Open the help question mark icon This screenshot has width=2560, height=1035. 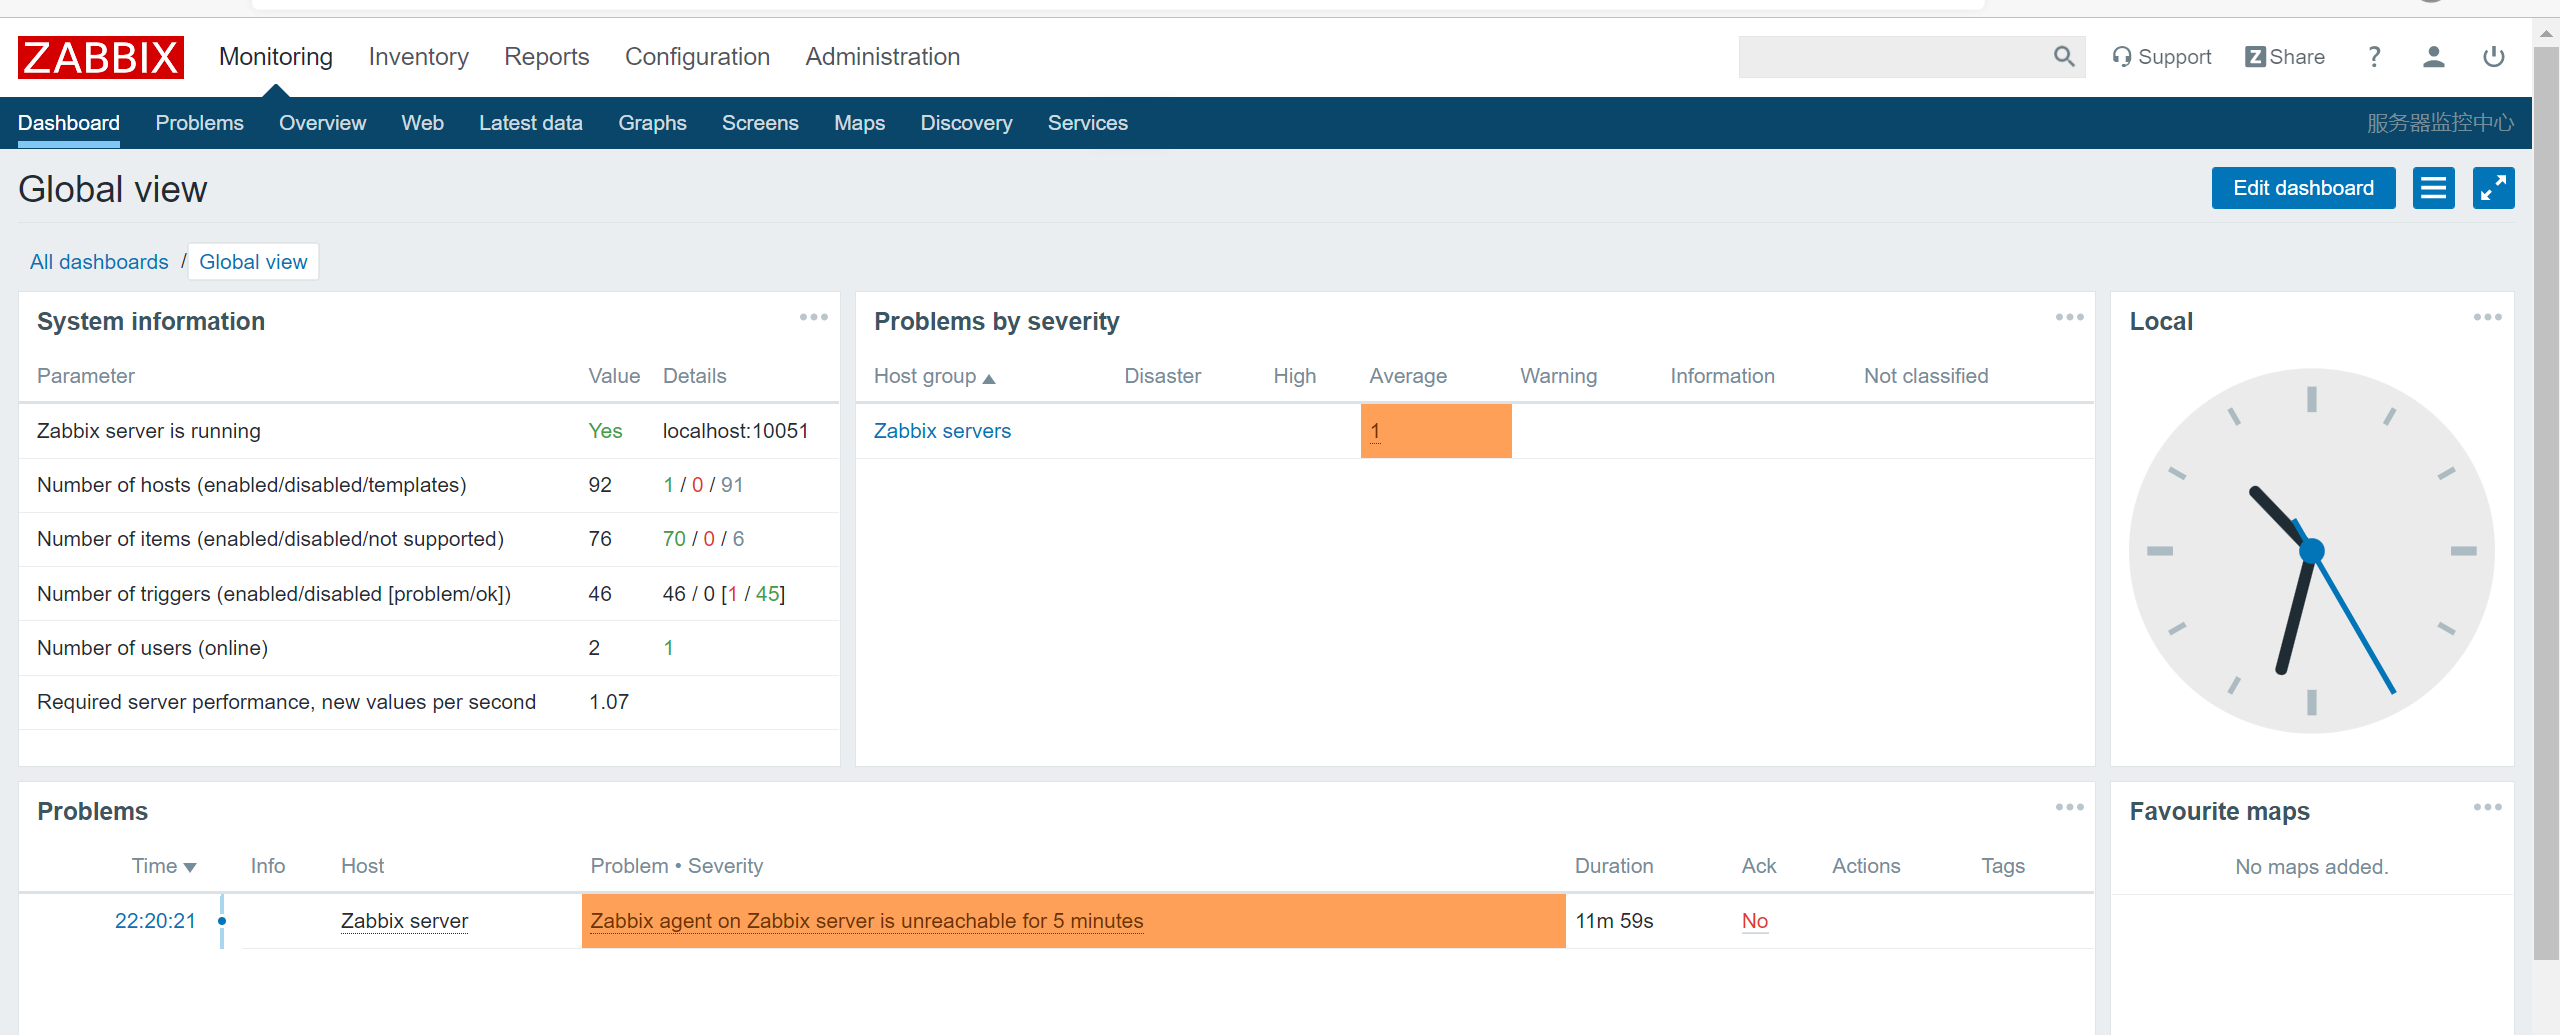click(x=2374, y=57)
